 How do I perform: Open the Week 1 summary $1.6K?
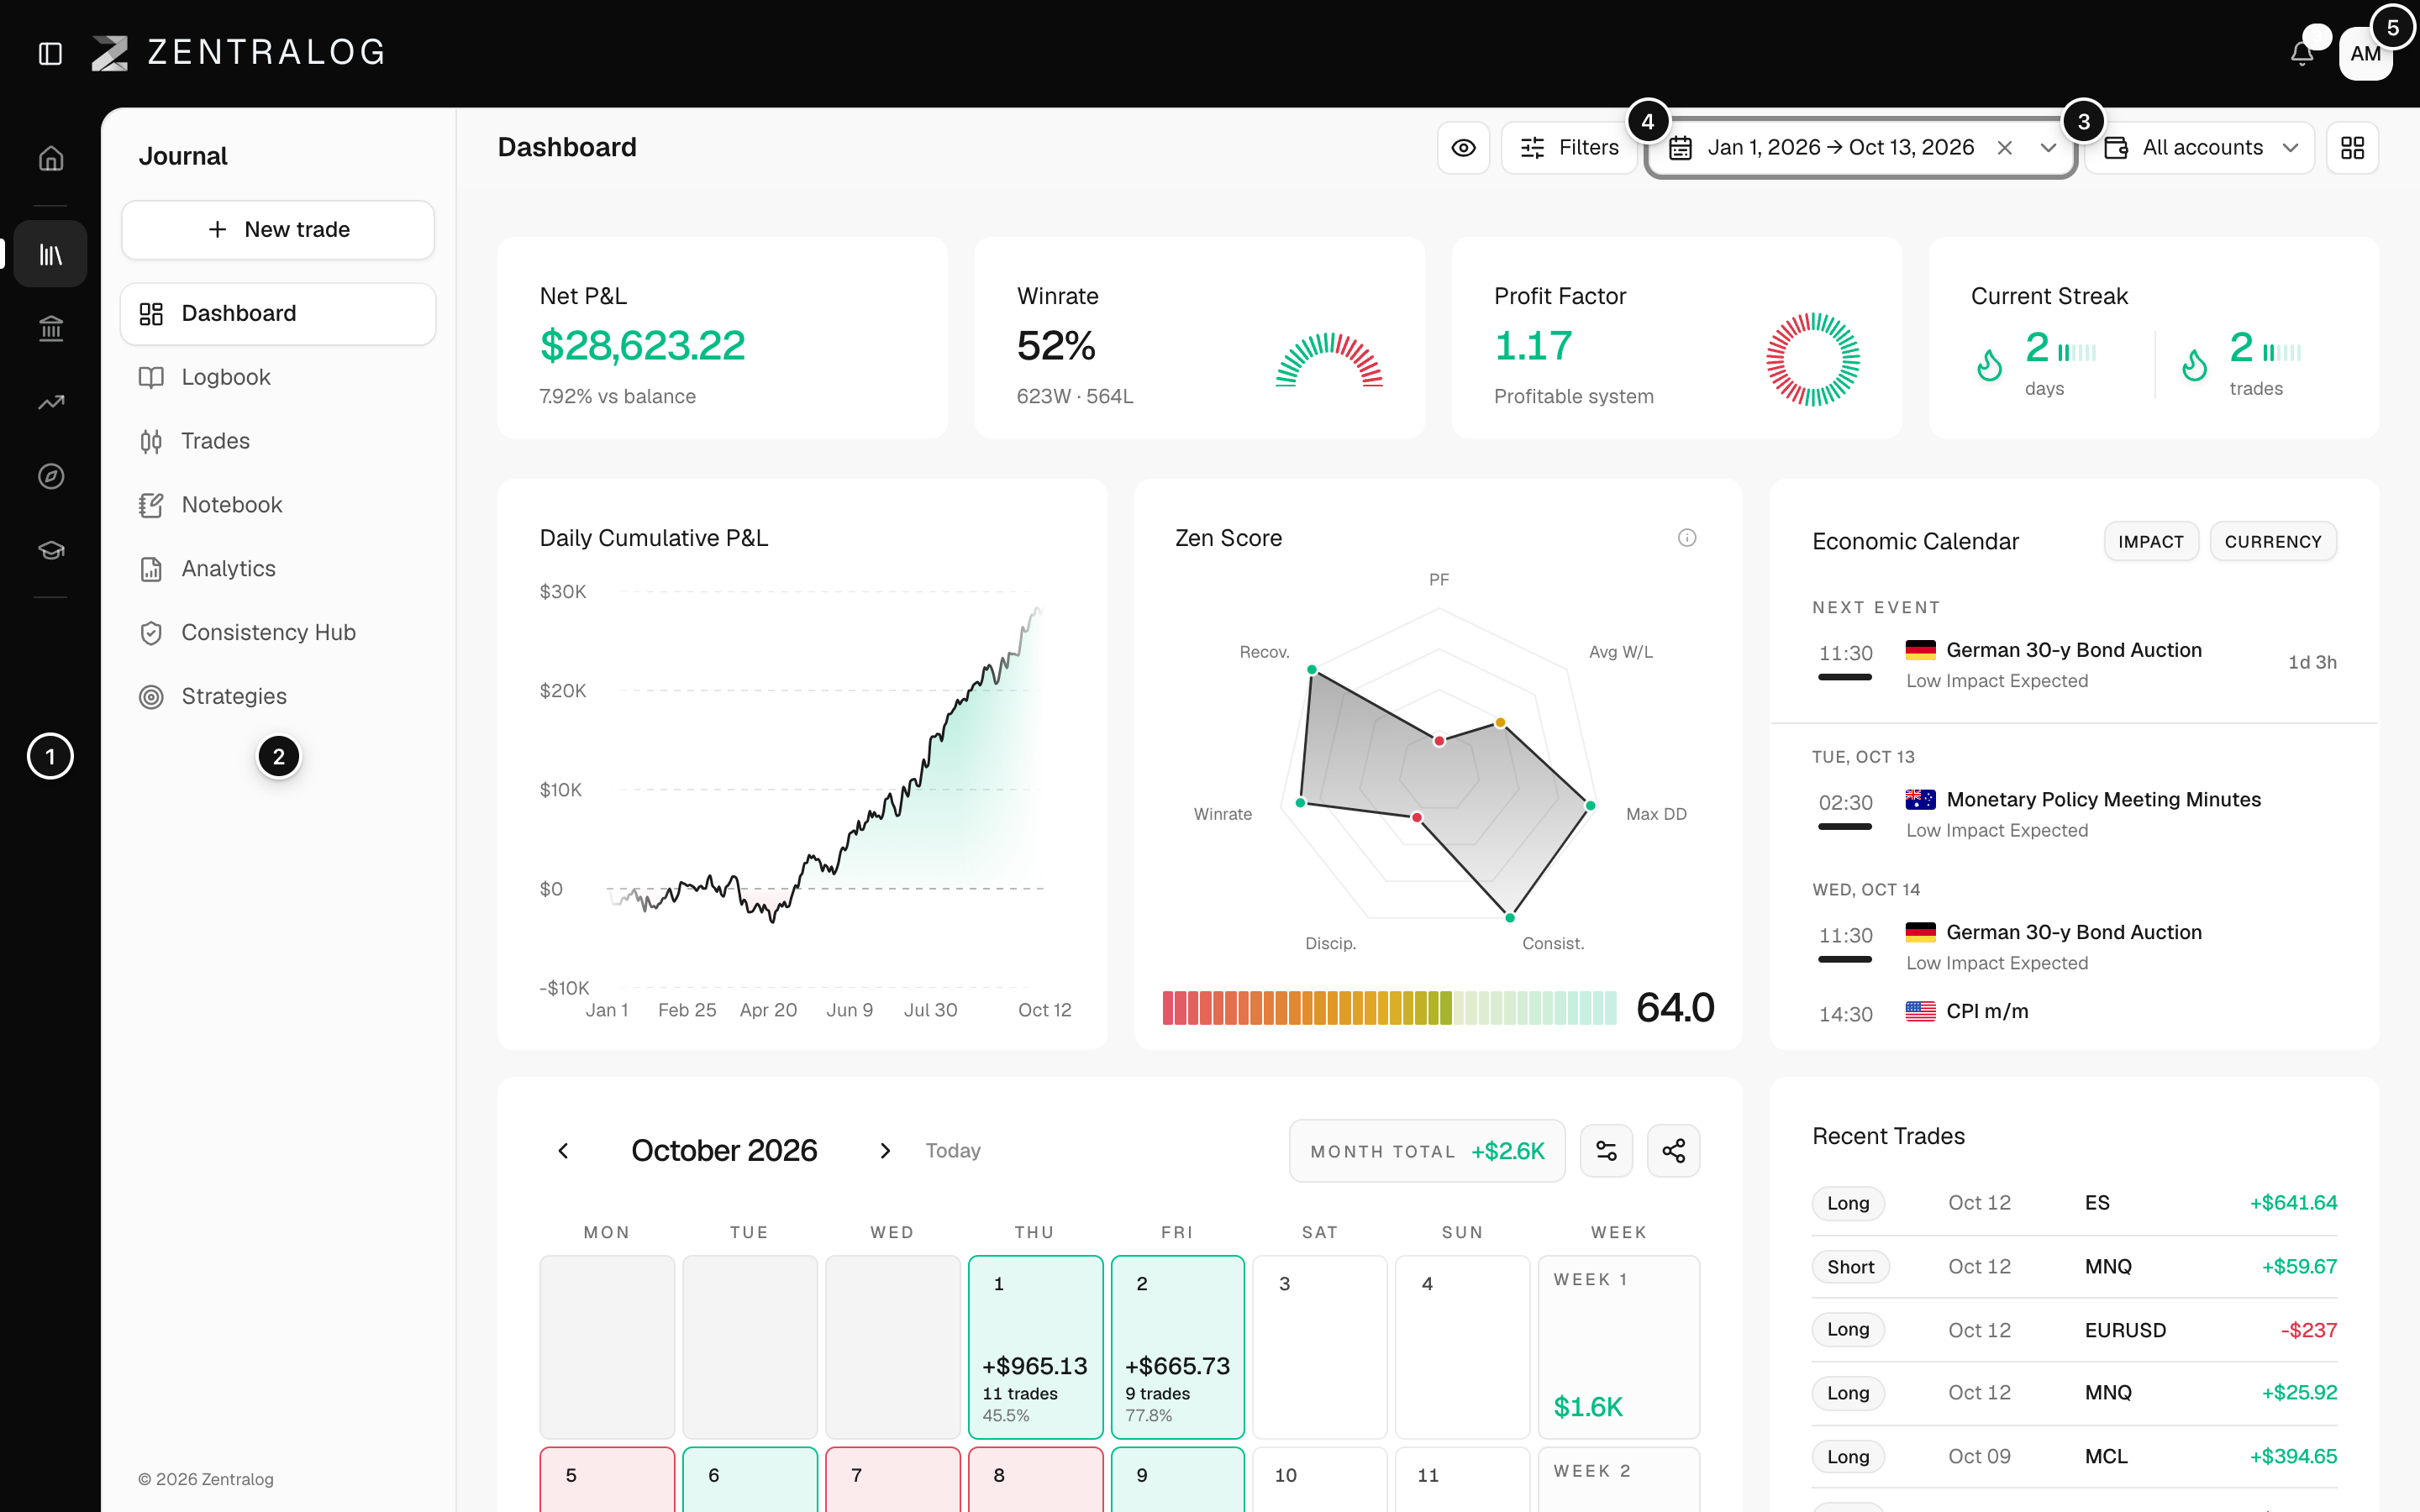pyautogui.click(x=1618, y=1347)
